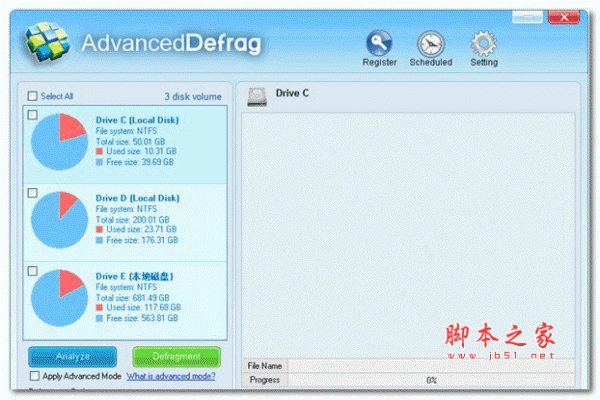Tick the Select All checkbox
The image size is (600, 400).
pos(32,96)
